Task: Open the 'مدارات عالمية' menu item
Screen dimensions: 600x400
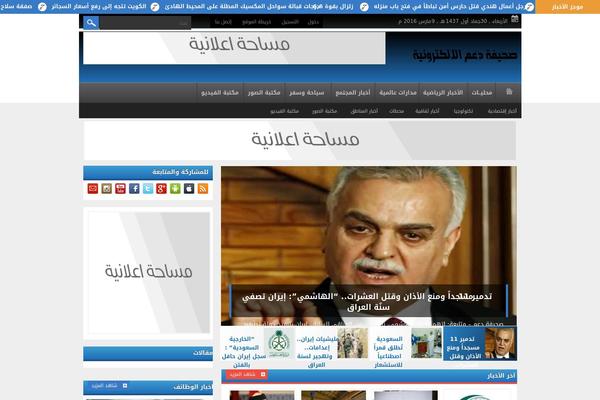Action: (398, 93)
